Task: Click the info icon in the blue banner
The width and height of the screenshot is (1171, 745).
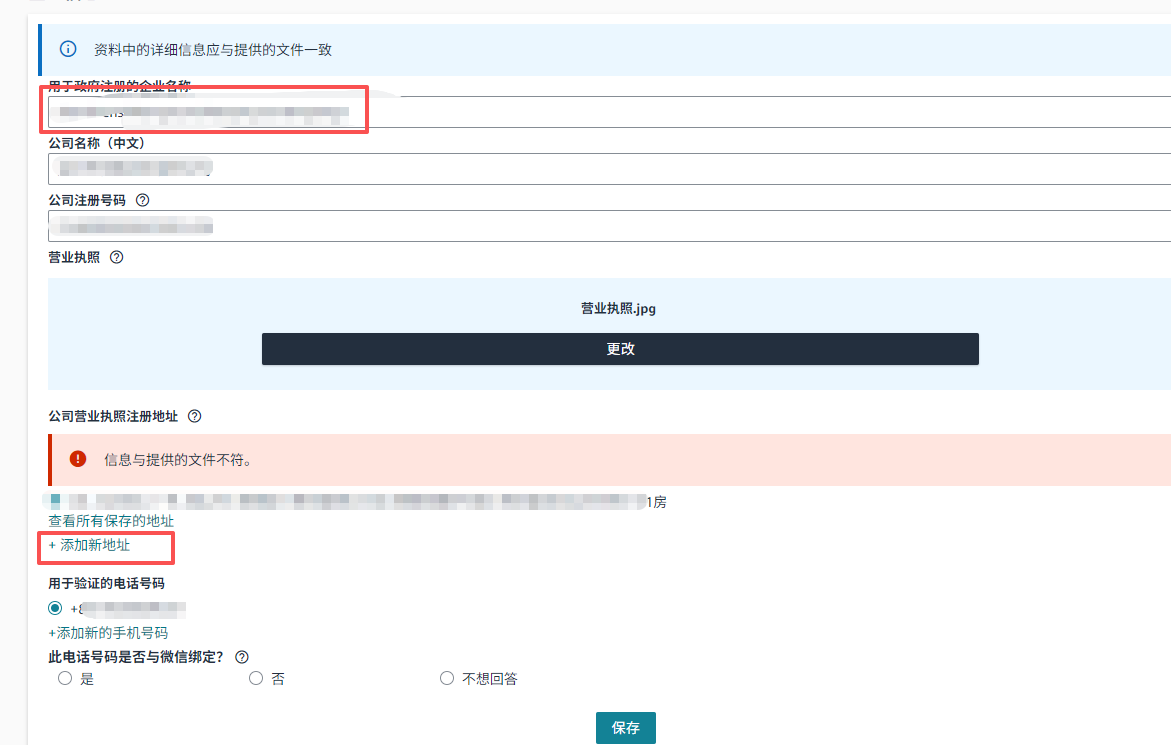Action: [x=69, y=49]
